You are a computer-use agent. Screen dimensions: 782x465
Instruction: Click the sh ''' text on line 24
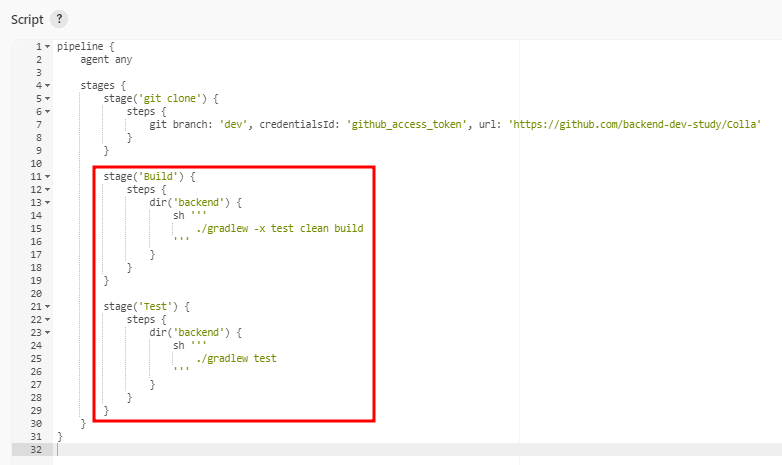pos(190,345)
